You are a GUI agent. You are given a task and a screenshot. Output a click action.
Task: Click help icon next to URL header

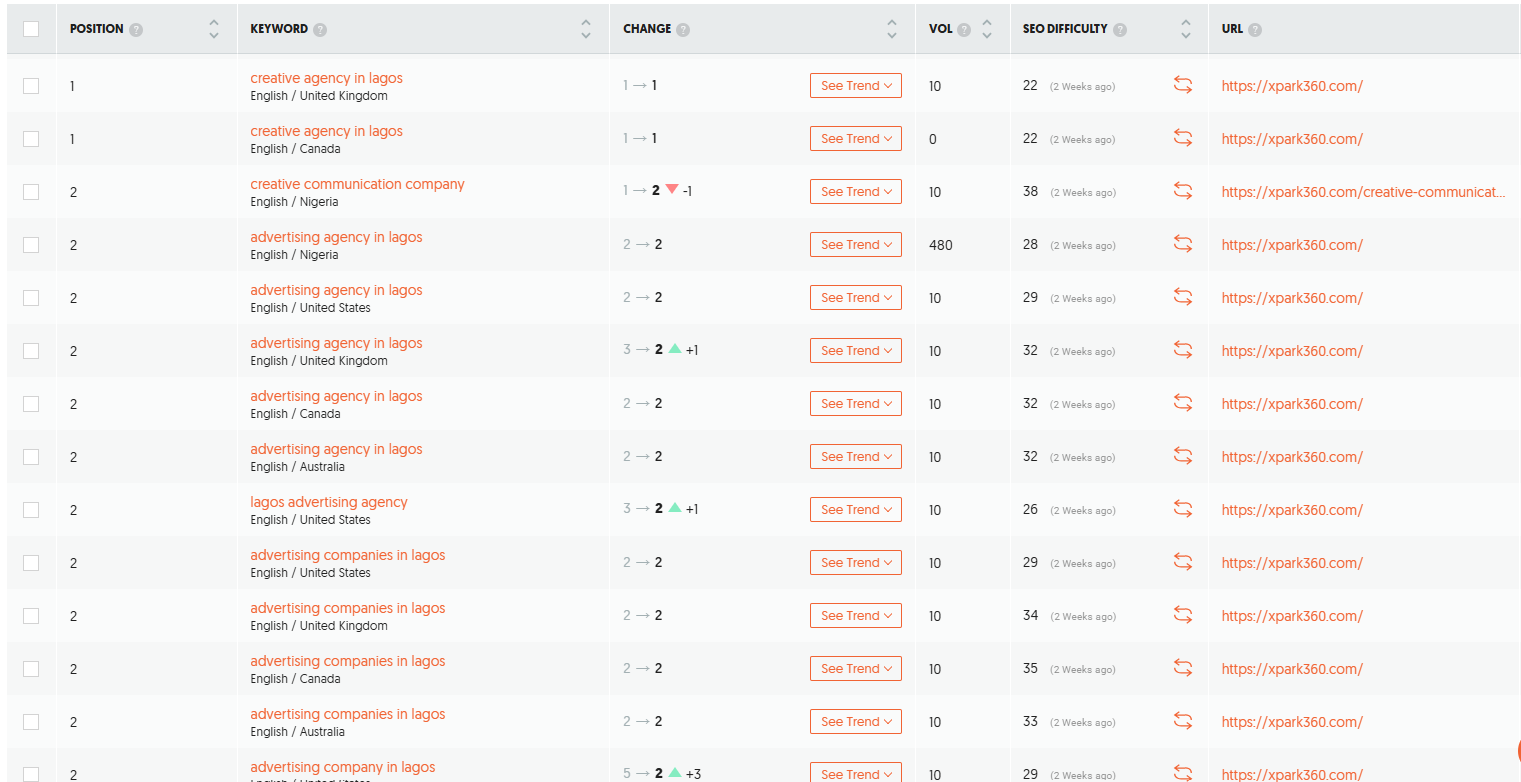coord(1255,29)
